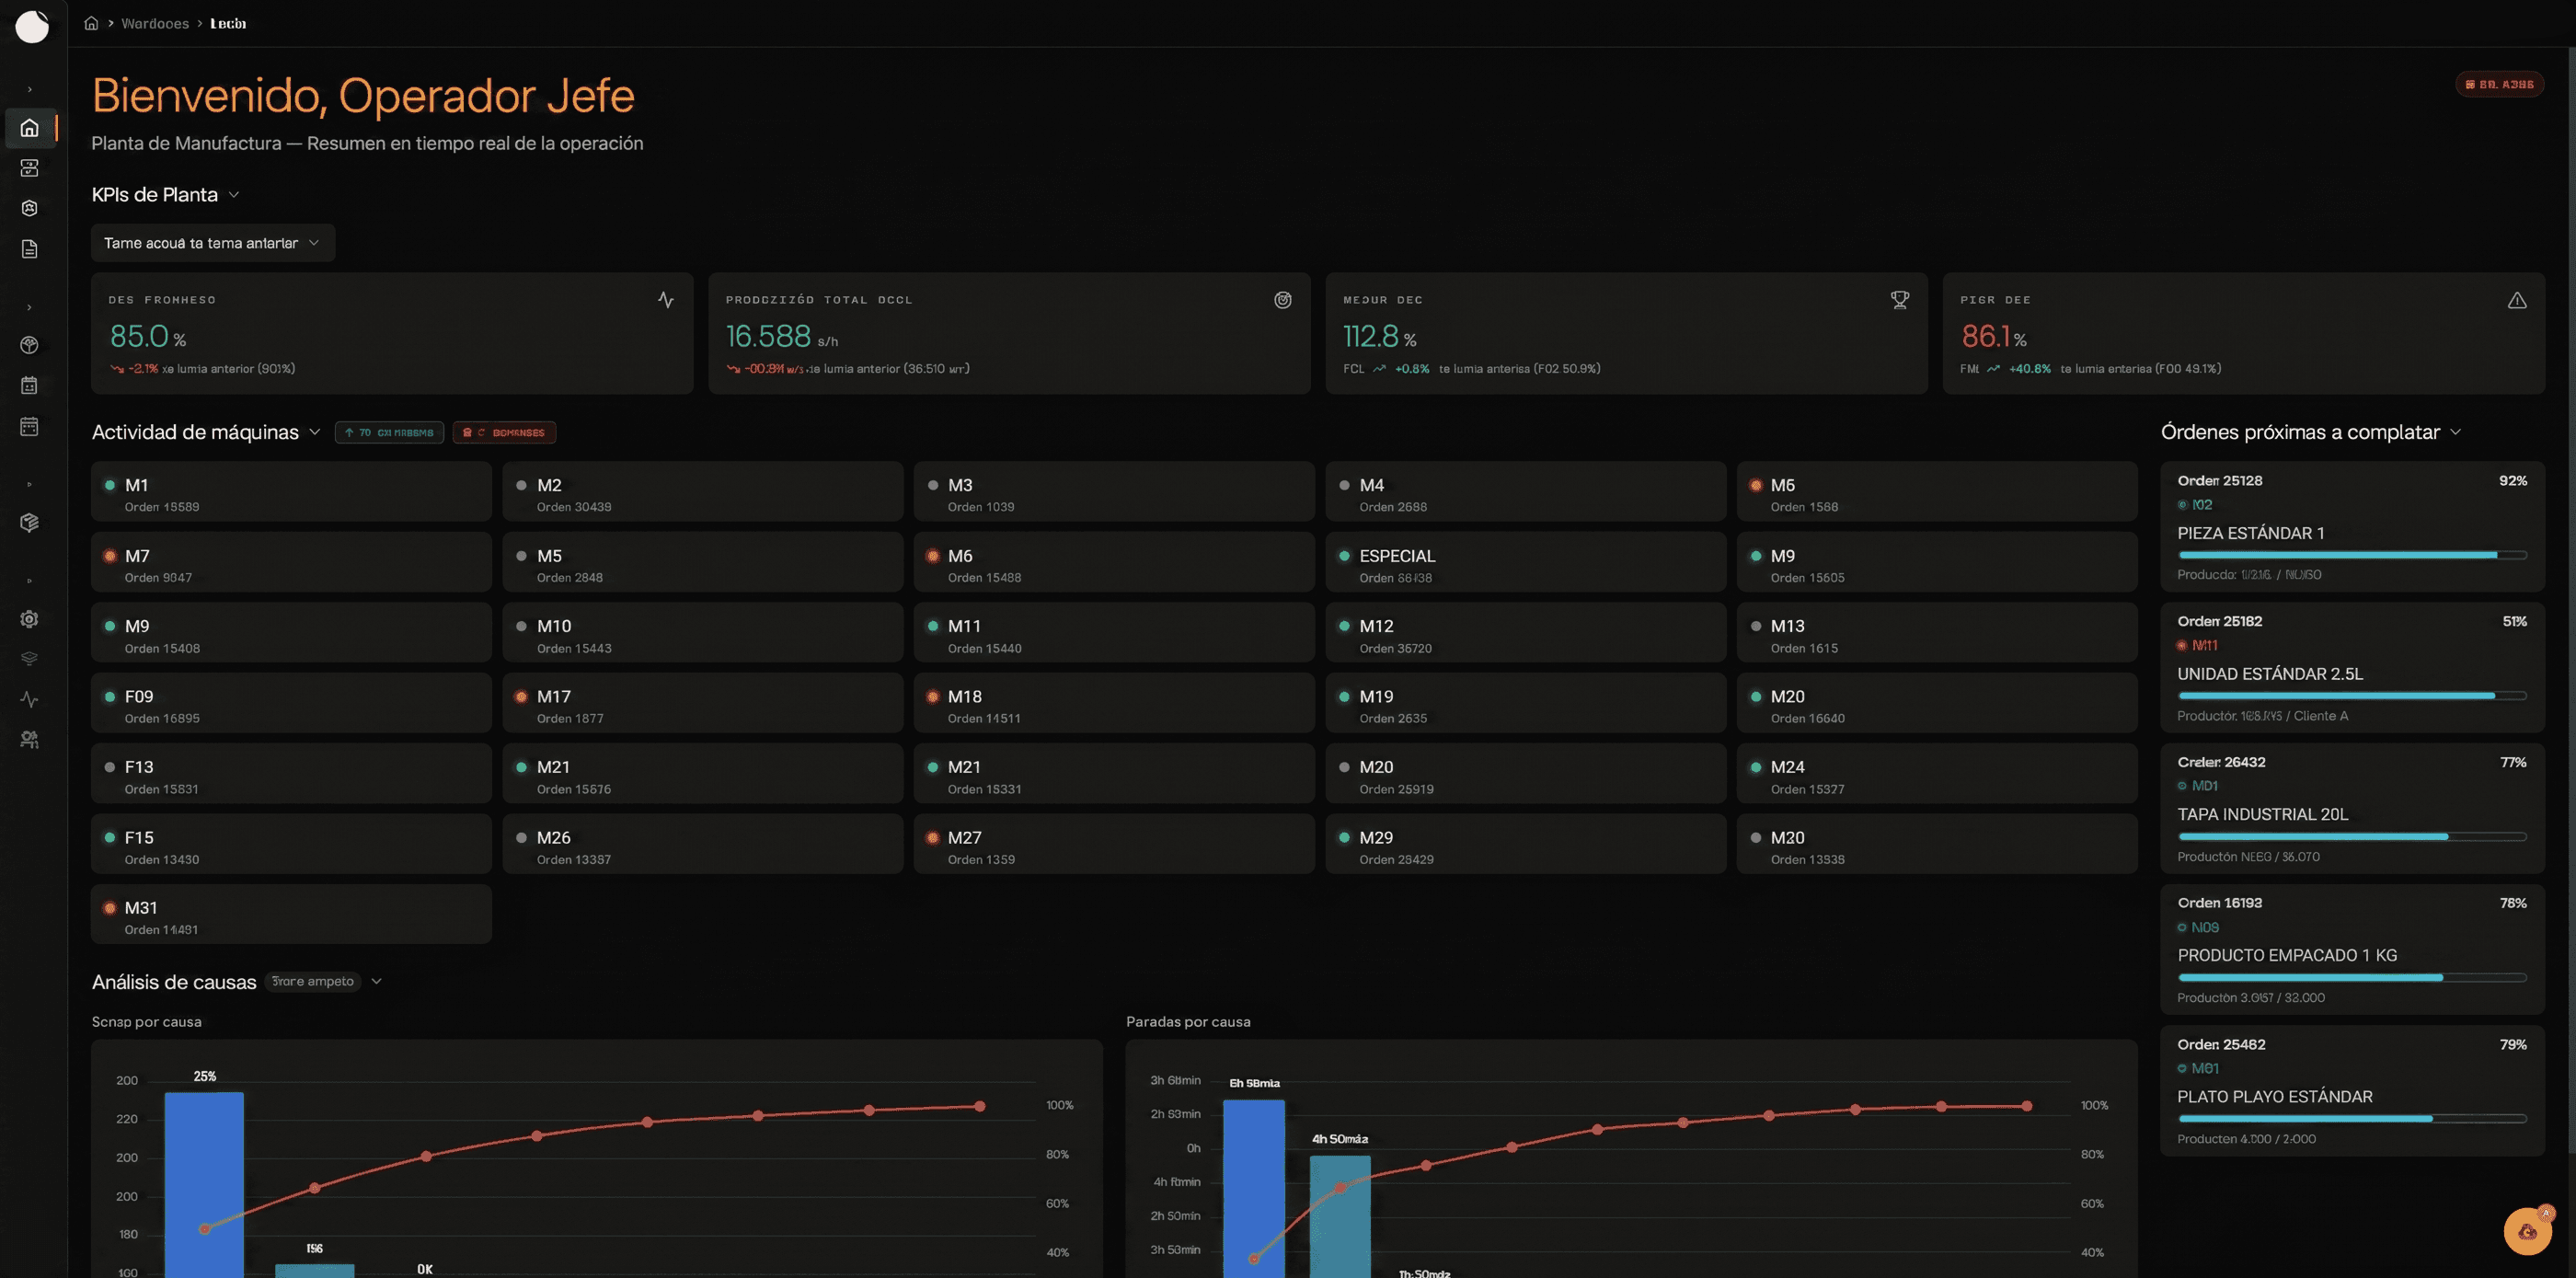2576x1278 pixels.
Task: Click warning triangle in PIGR DEE card
Action: click(x=2517, y=300)
